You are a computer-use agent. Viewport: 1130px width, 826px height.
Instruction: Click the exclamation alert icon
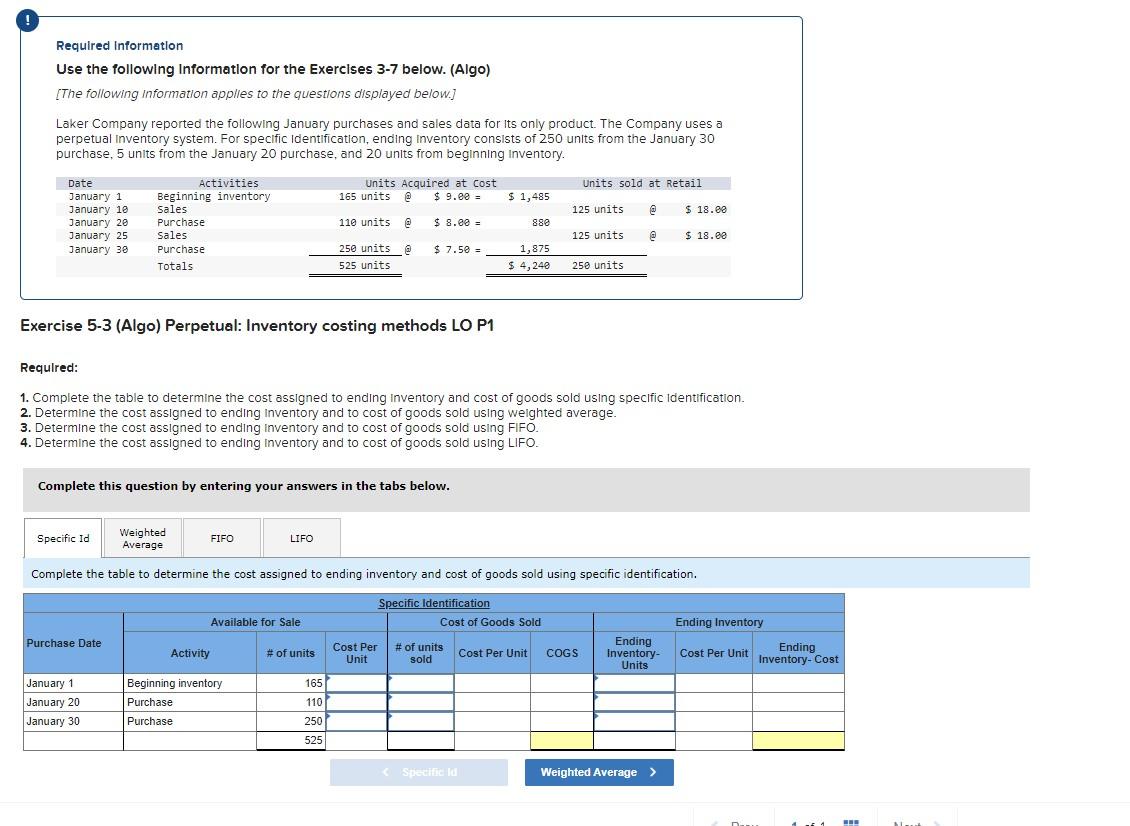point(27,20)
